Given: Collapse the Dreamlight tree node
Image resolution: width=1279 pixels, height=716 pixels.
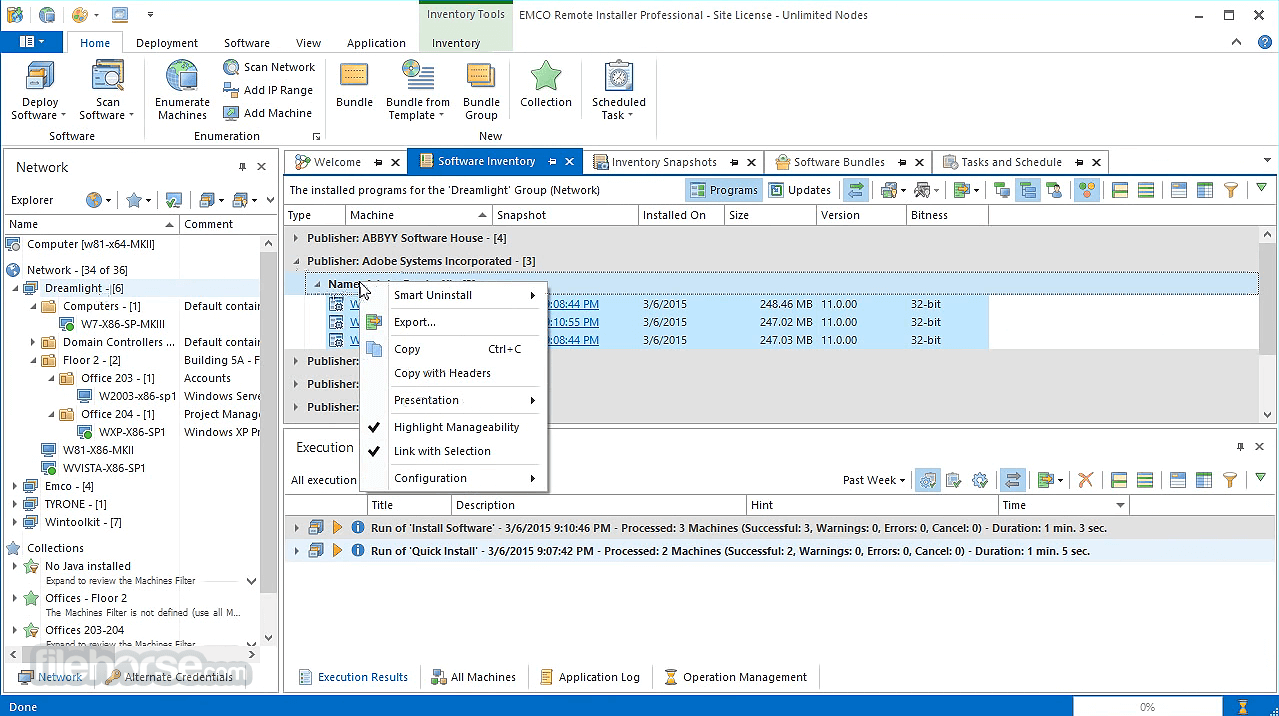Looking at the screenshot, I should click(15, 288).
